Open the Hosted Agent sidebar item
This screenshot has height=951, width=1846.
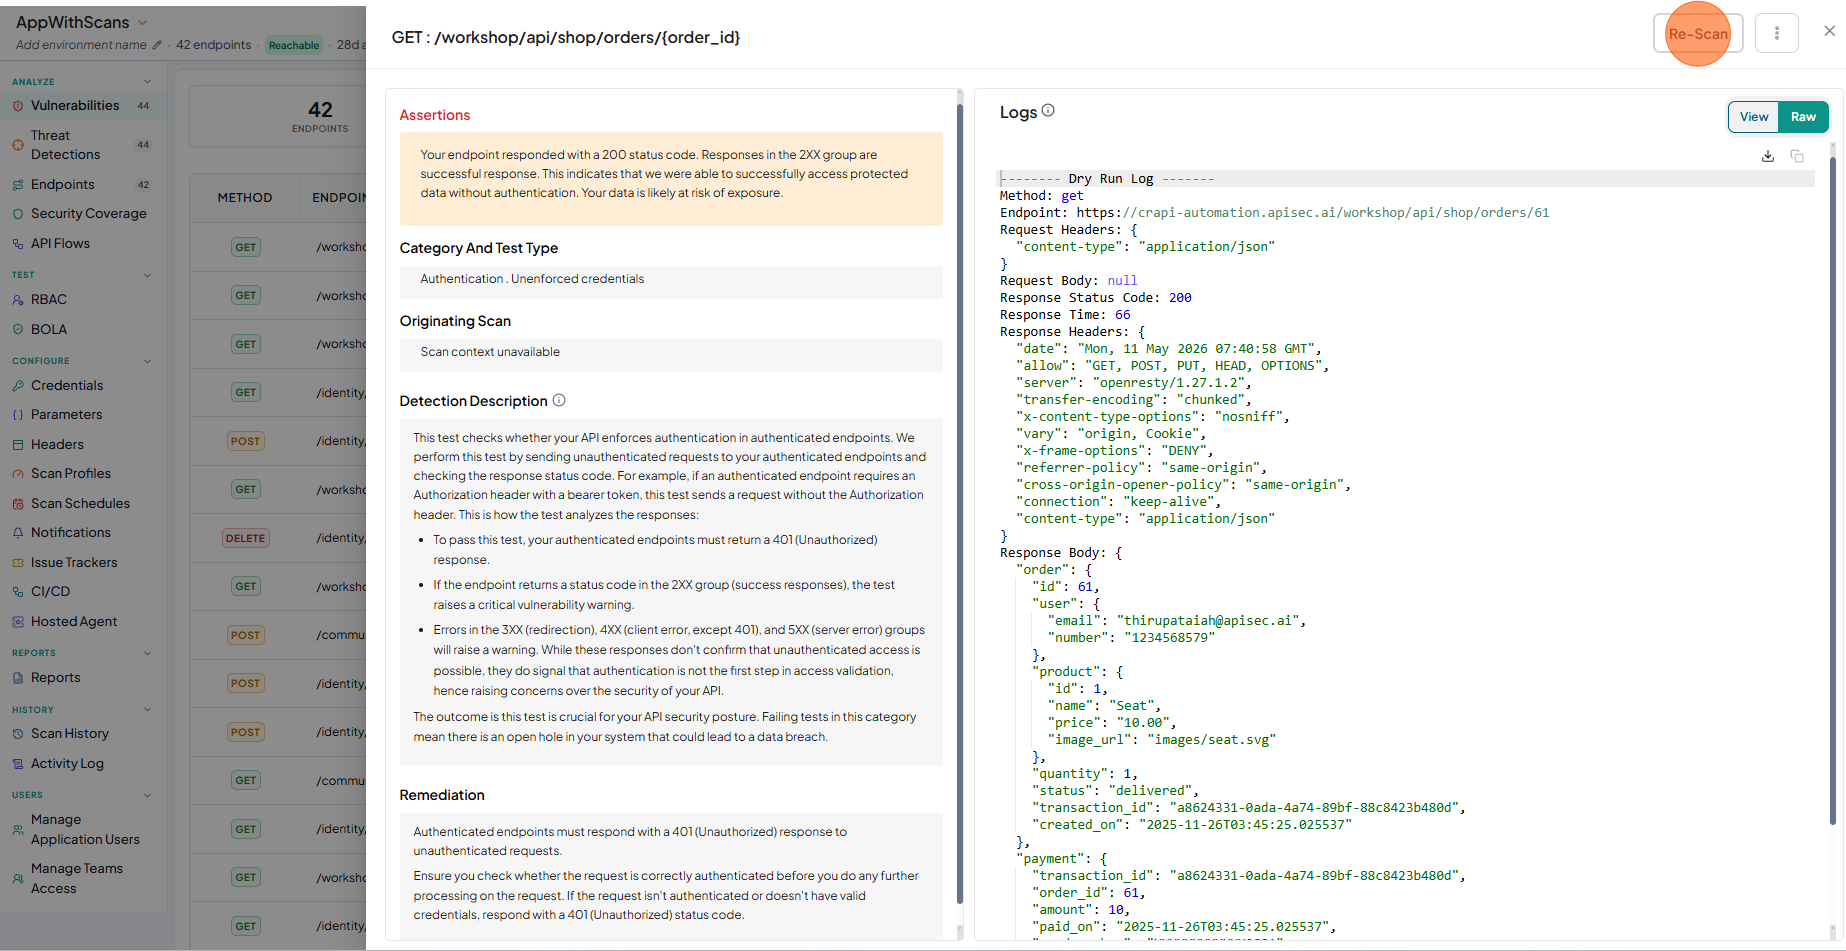coord(74,621)
